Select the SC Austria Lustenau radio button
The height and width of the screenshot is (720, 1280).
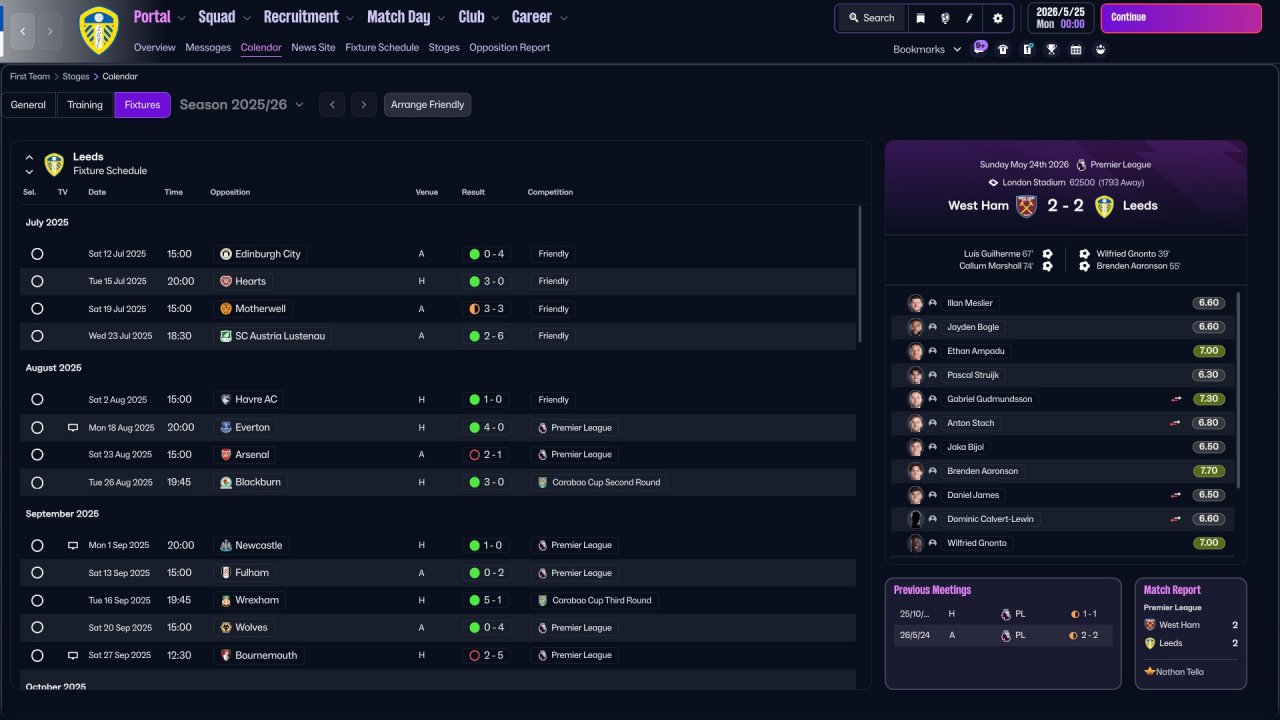click(x=37, y=336)
